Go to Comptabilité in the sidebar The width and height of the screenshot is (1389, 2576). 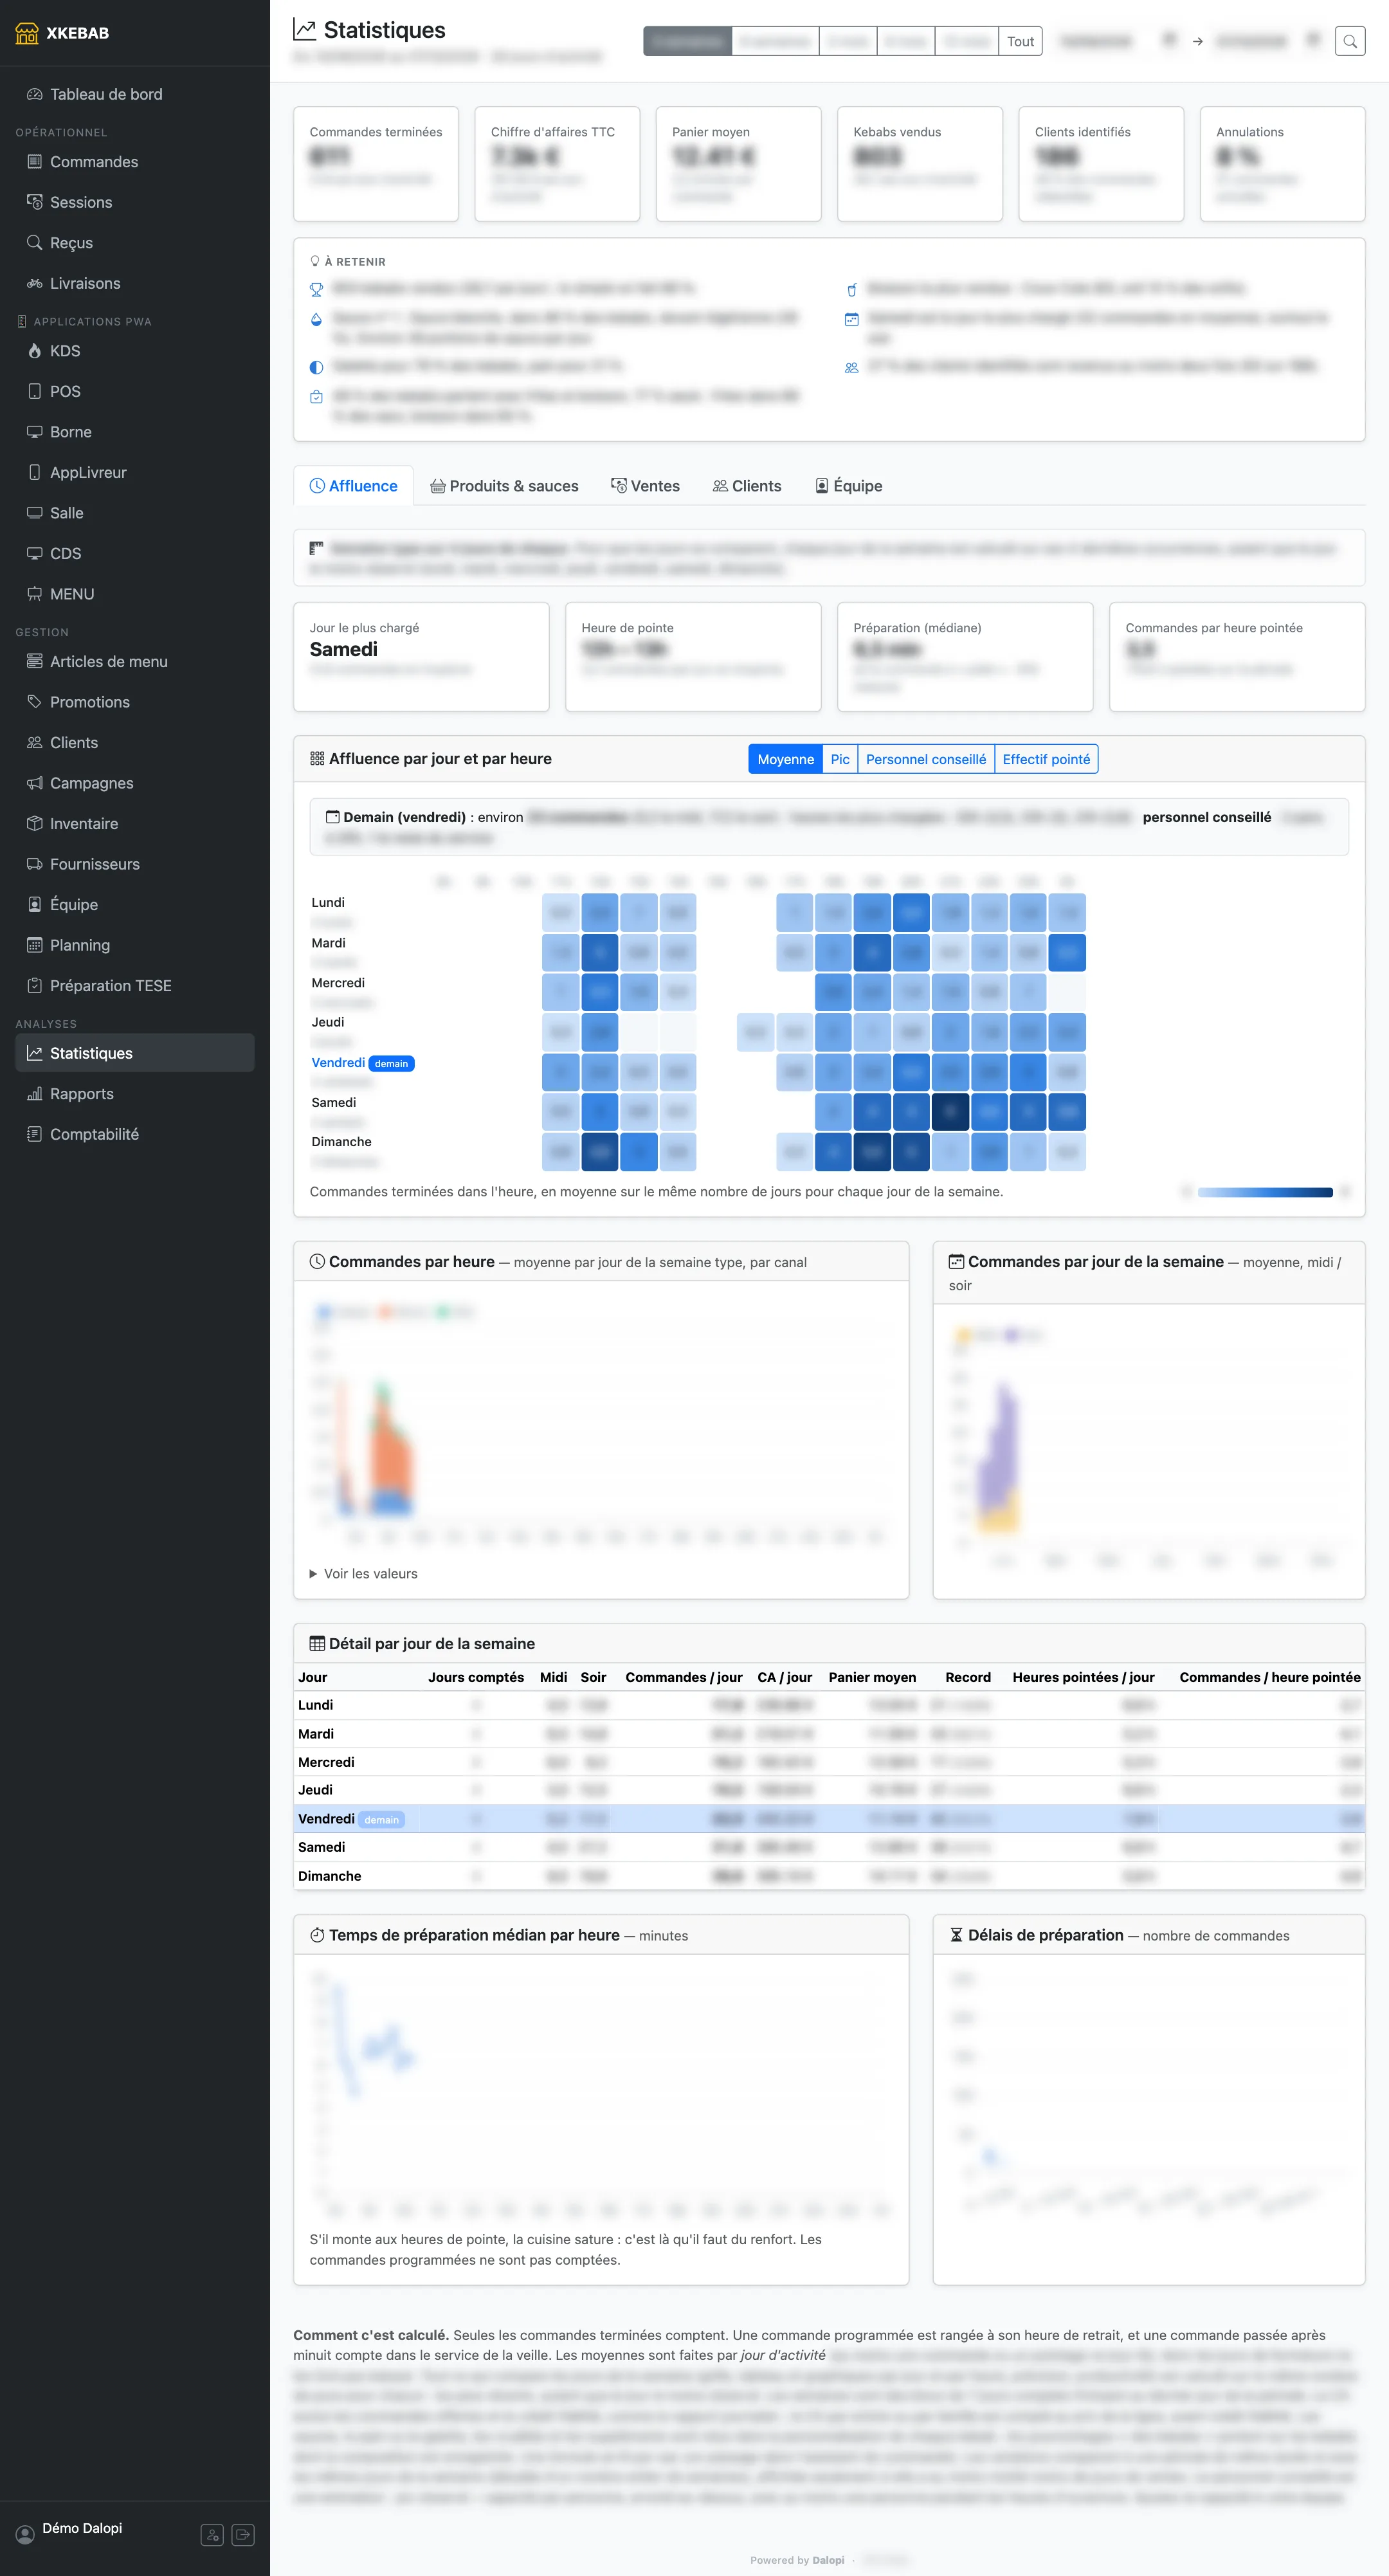(135, 1134)
